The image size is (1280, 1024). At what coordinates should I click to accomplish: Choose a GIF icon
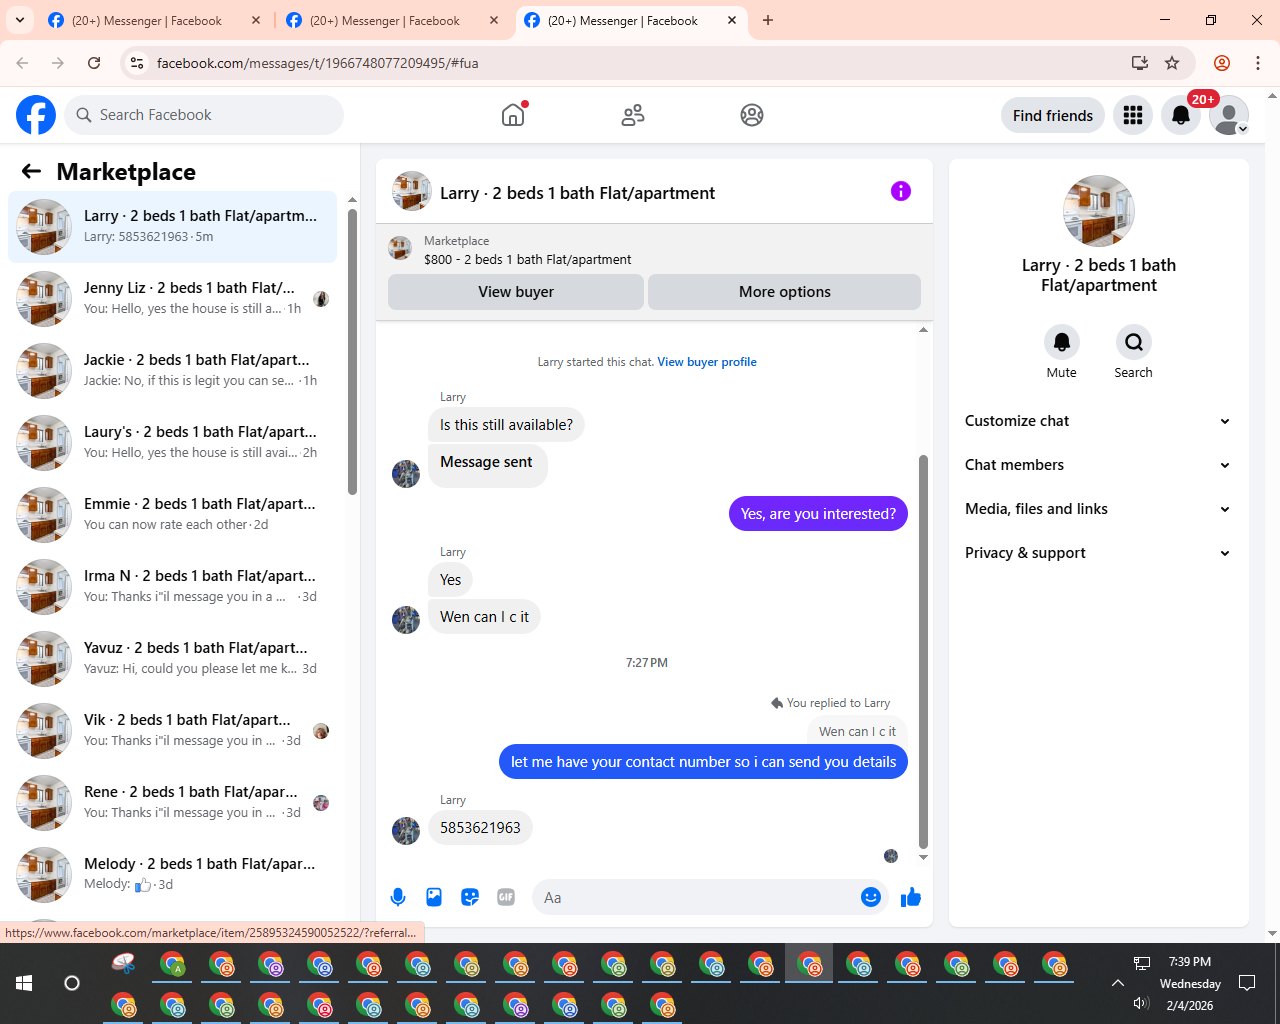coord(506,897)
